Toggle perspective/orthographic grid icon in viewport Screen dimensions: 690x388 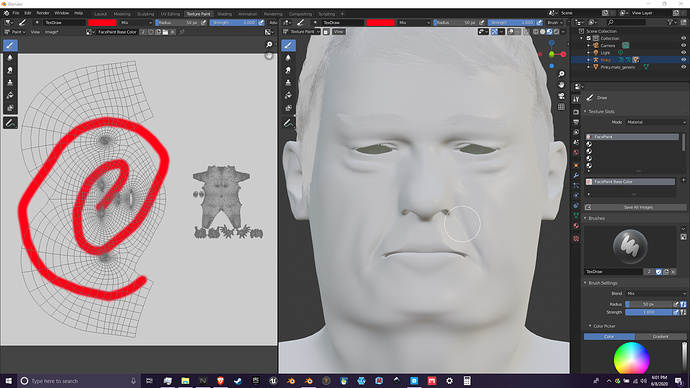click(x=561, y=107)
